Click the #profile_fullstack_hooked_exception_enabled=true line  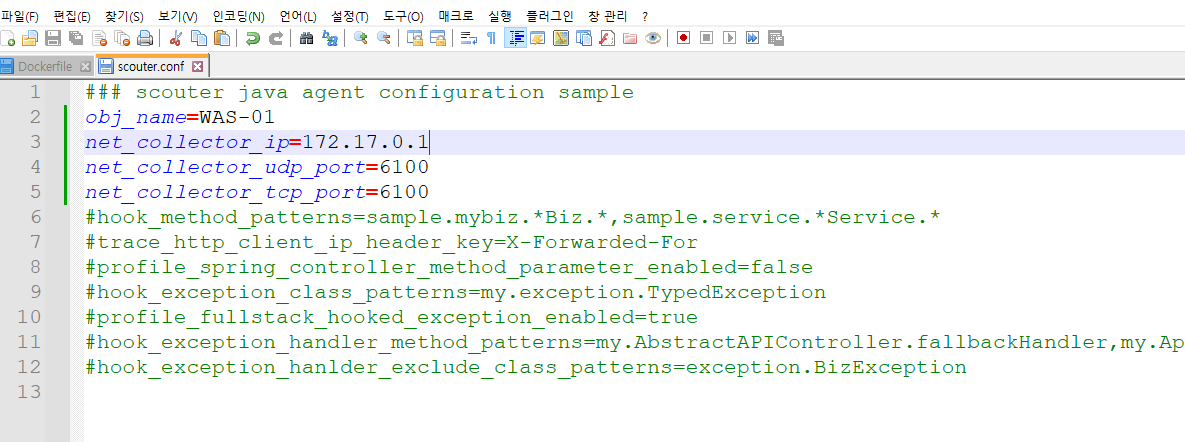(391, 317)
